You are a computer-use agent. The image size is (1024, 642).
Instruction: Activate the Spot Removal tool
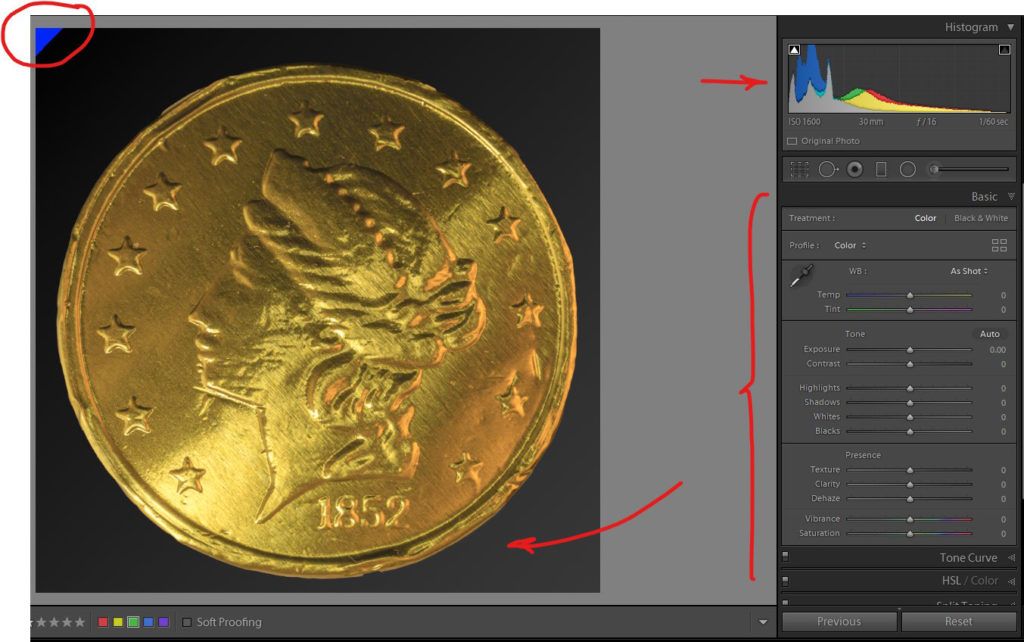coord(828,169)
